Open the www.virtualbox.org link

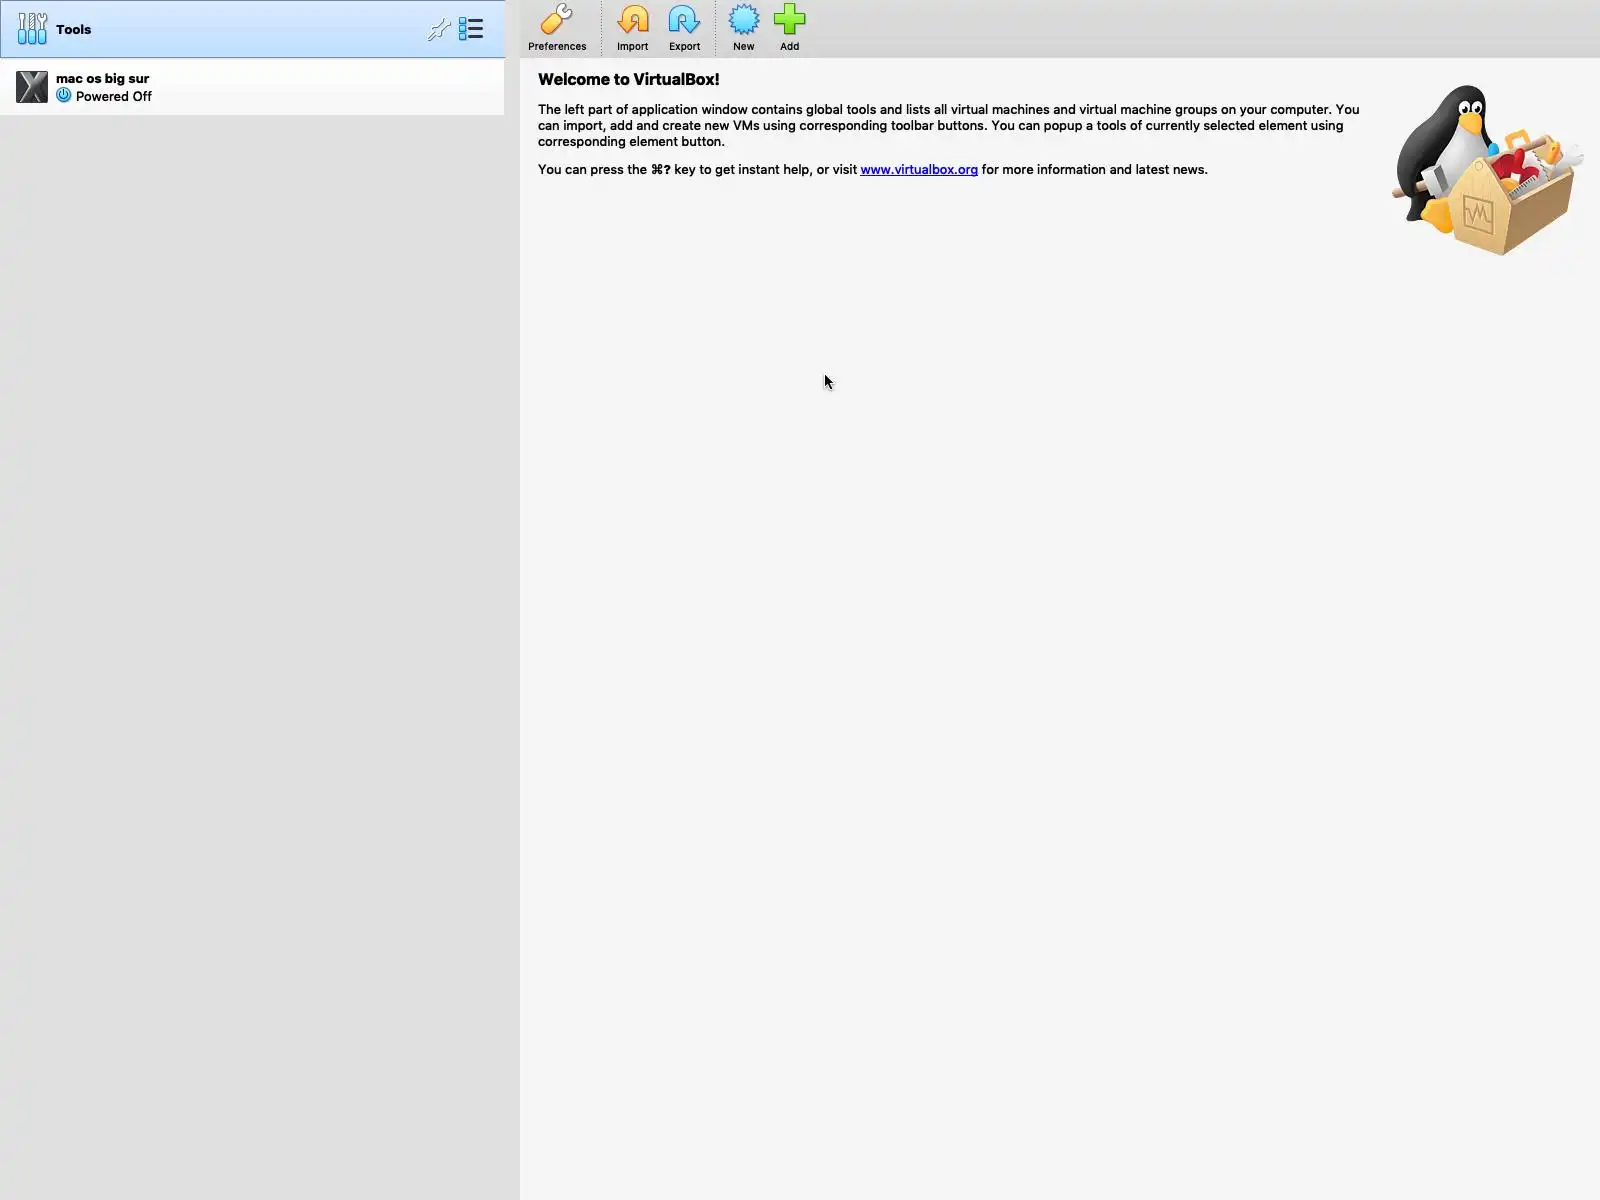919,170
